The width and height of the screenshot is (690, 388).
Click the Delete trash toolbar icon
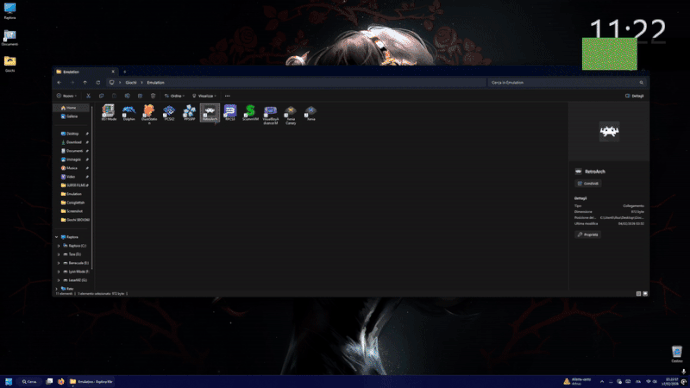[153, 95]
